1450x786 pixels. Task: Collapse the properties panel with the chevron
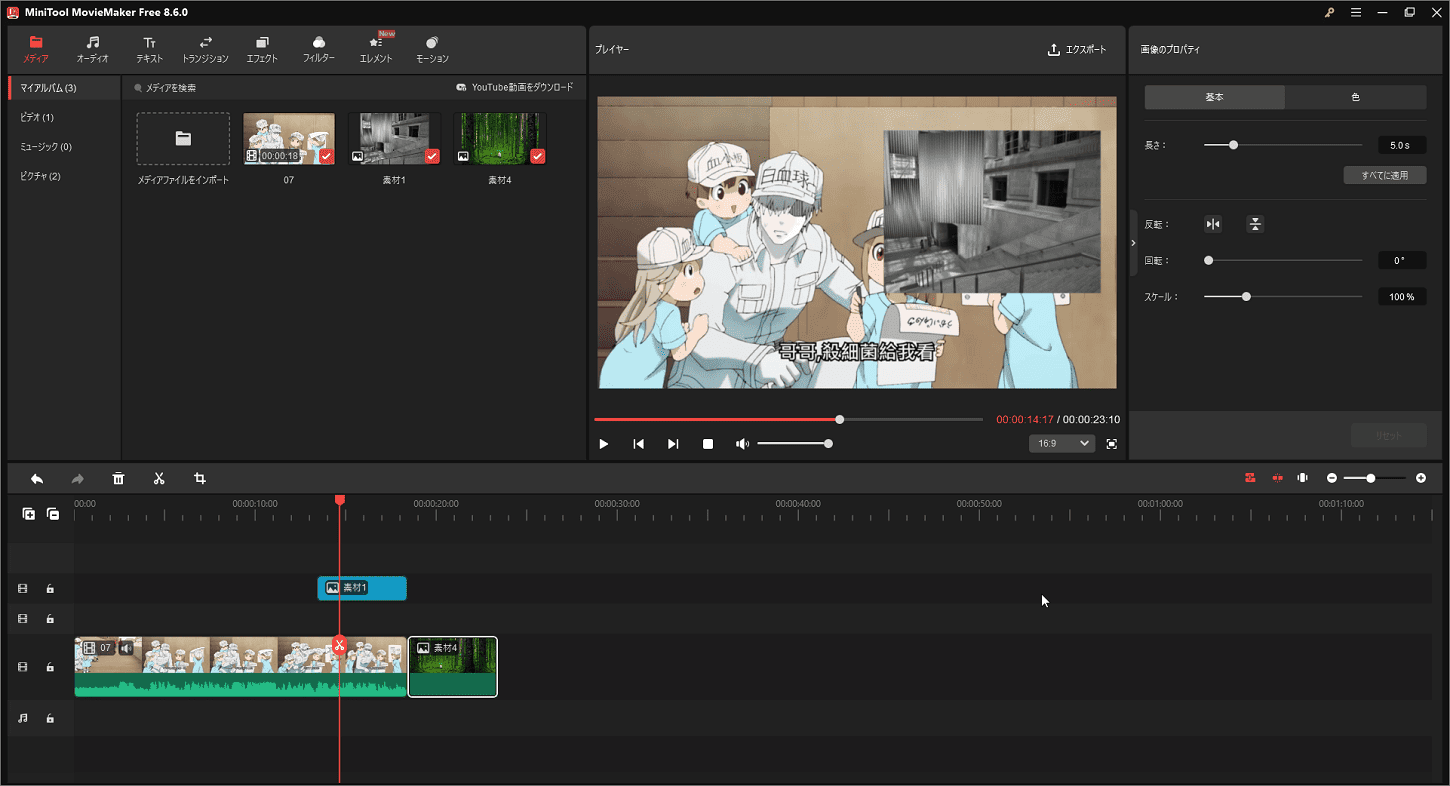1131,240
